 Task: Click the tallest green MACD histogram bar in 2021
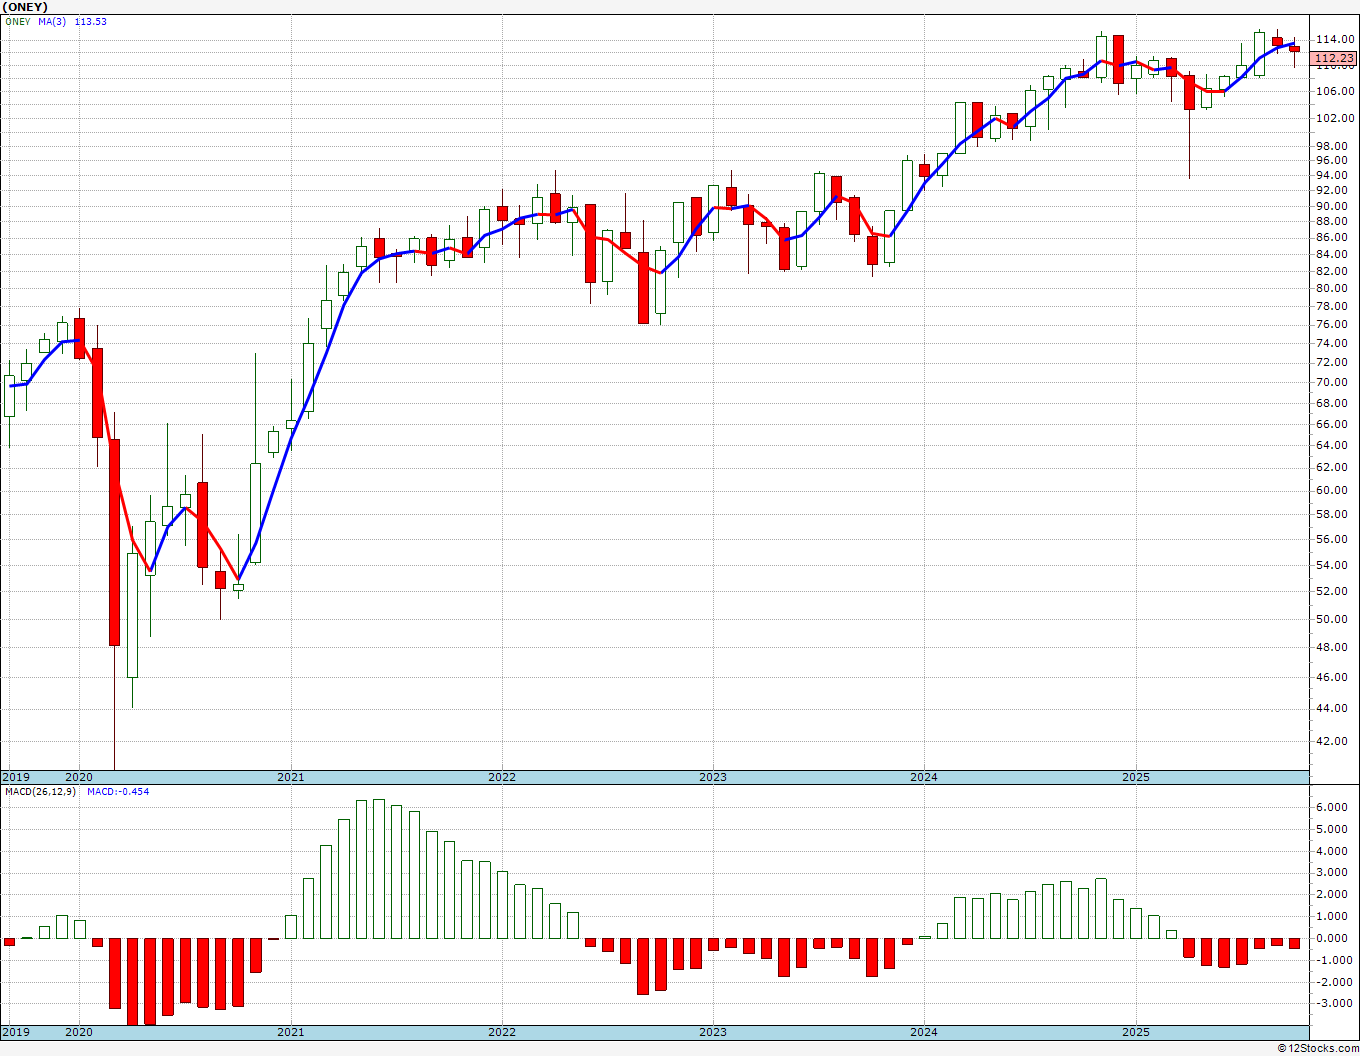[379, 869]
